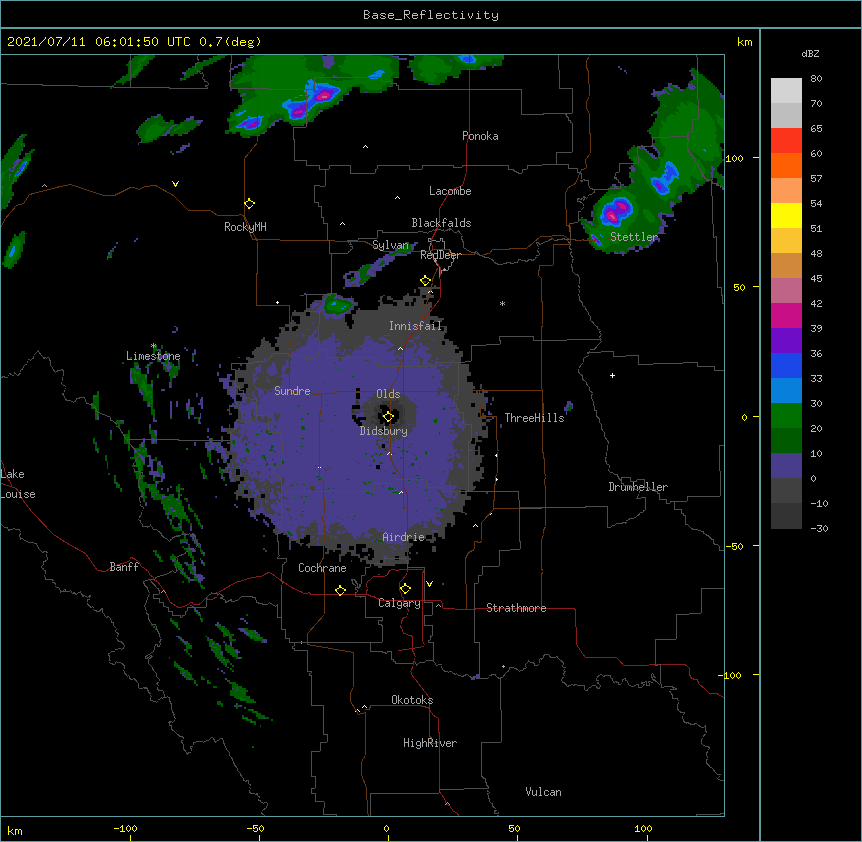Click the storm cell core near Stettler
The height and width of the screenshot is (842, 862).
tap(614, 212)
